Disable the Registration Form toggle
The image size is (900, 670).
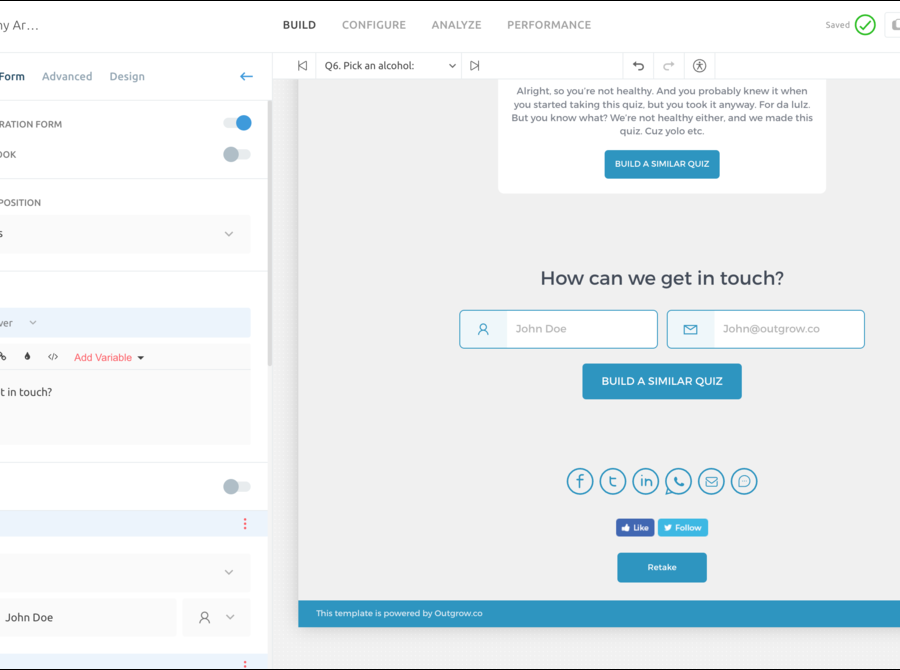[x=237, y=123]
